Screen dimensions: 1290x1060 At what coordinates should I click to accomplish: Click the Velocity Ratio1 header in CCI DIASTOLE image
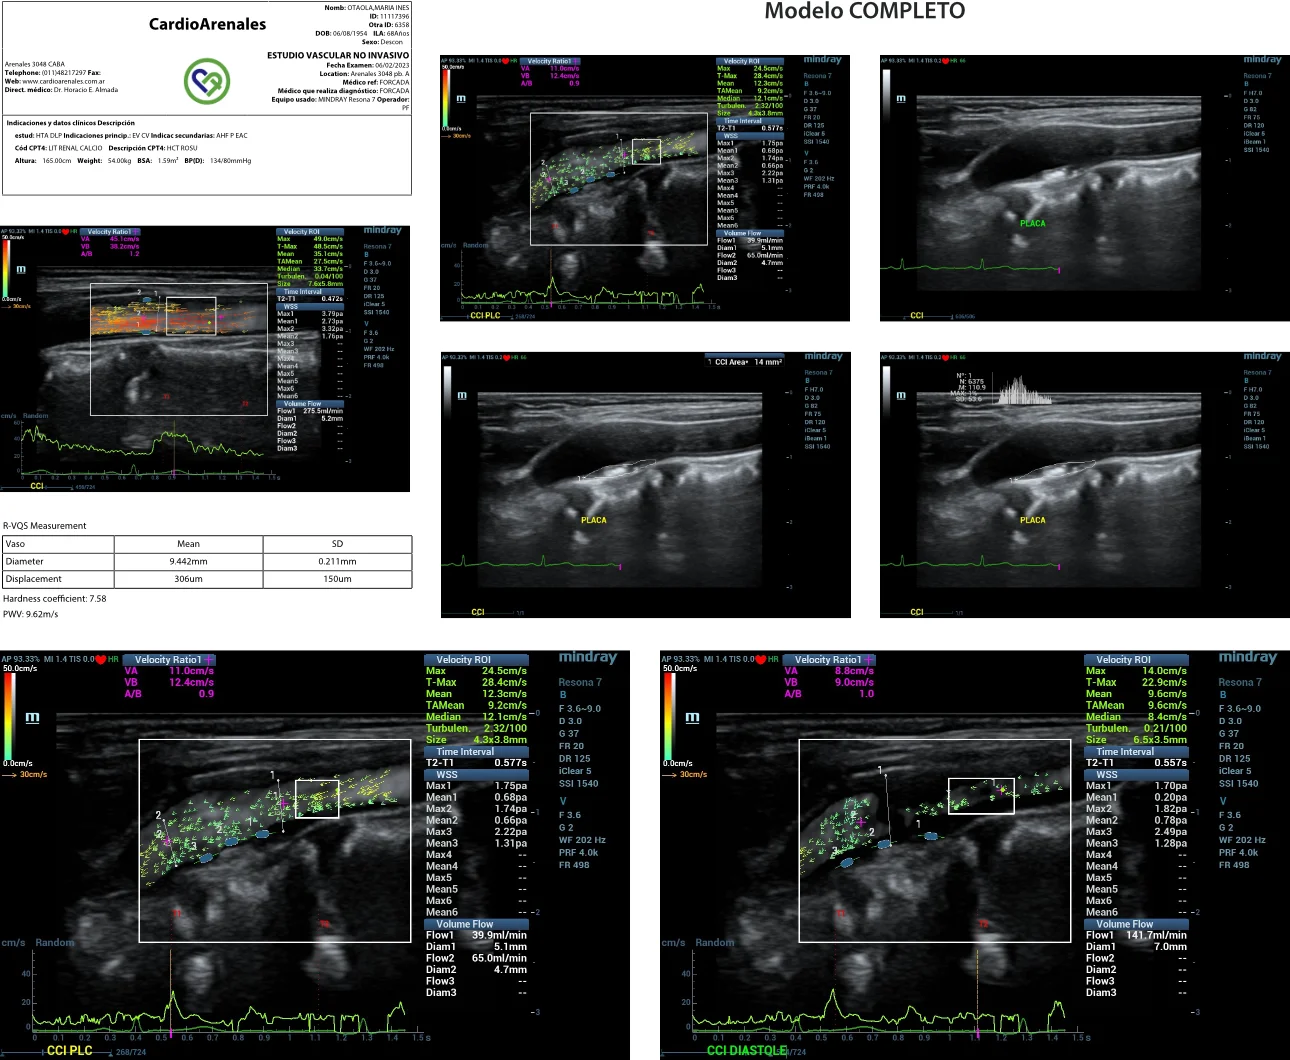tap(829, 659)
